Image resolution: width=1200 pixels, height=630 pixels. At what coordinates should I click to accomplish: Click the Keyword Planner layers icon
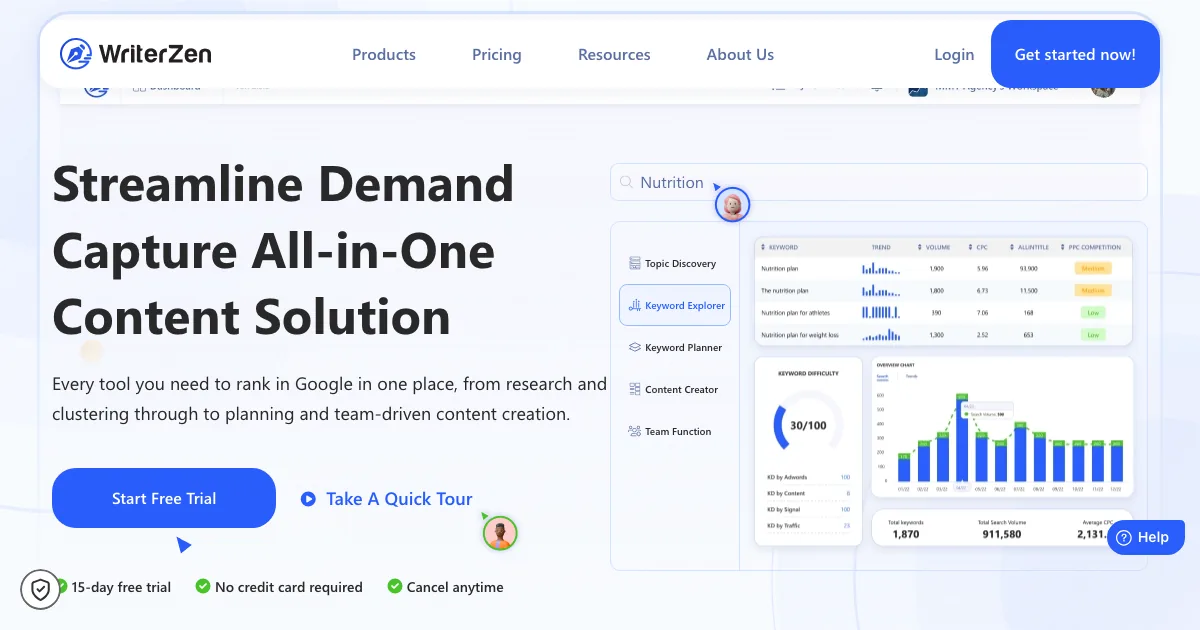click(634, 348)
